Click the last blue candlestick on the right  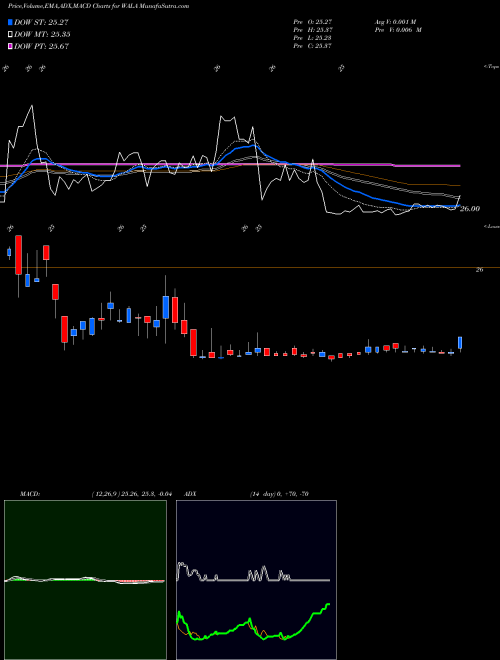(460, 343)
